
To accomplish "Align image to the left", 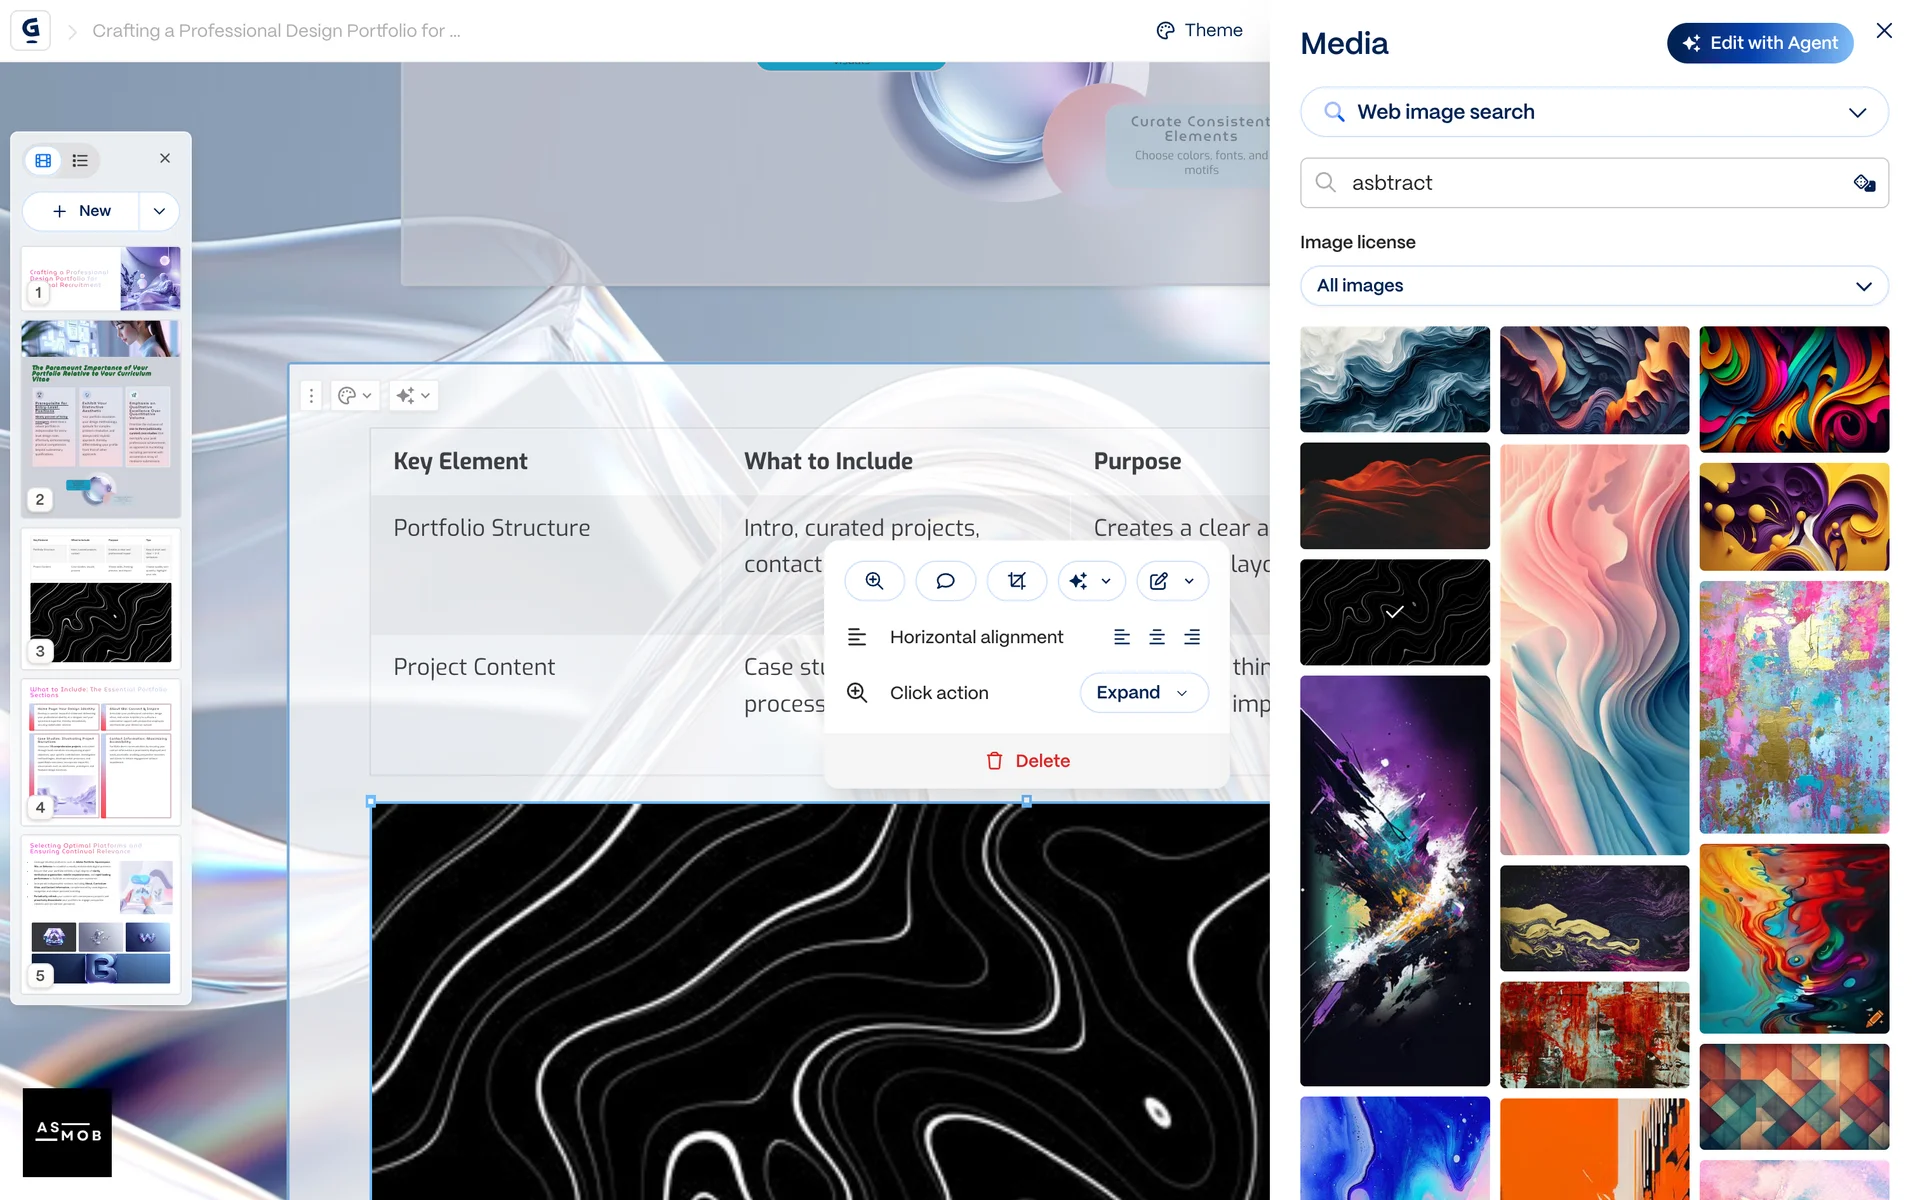I will coord(1122,637).
